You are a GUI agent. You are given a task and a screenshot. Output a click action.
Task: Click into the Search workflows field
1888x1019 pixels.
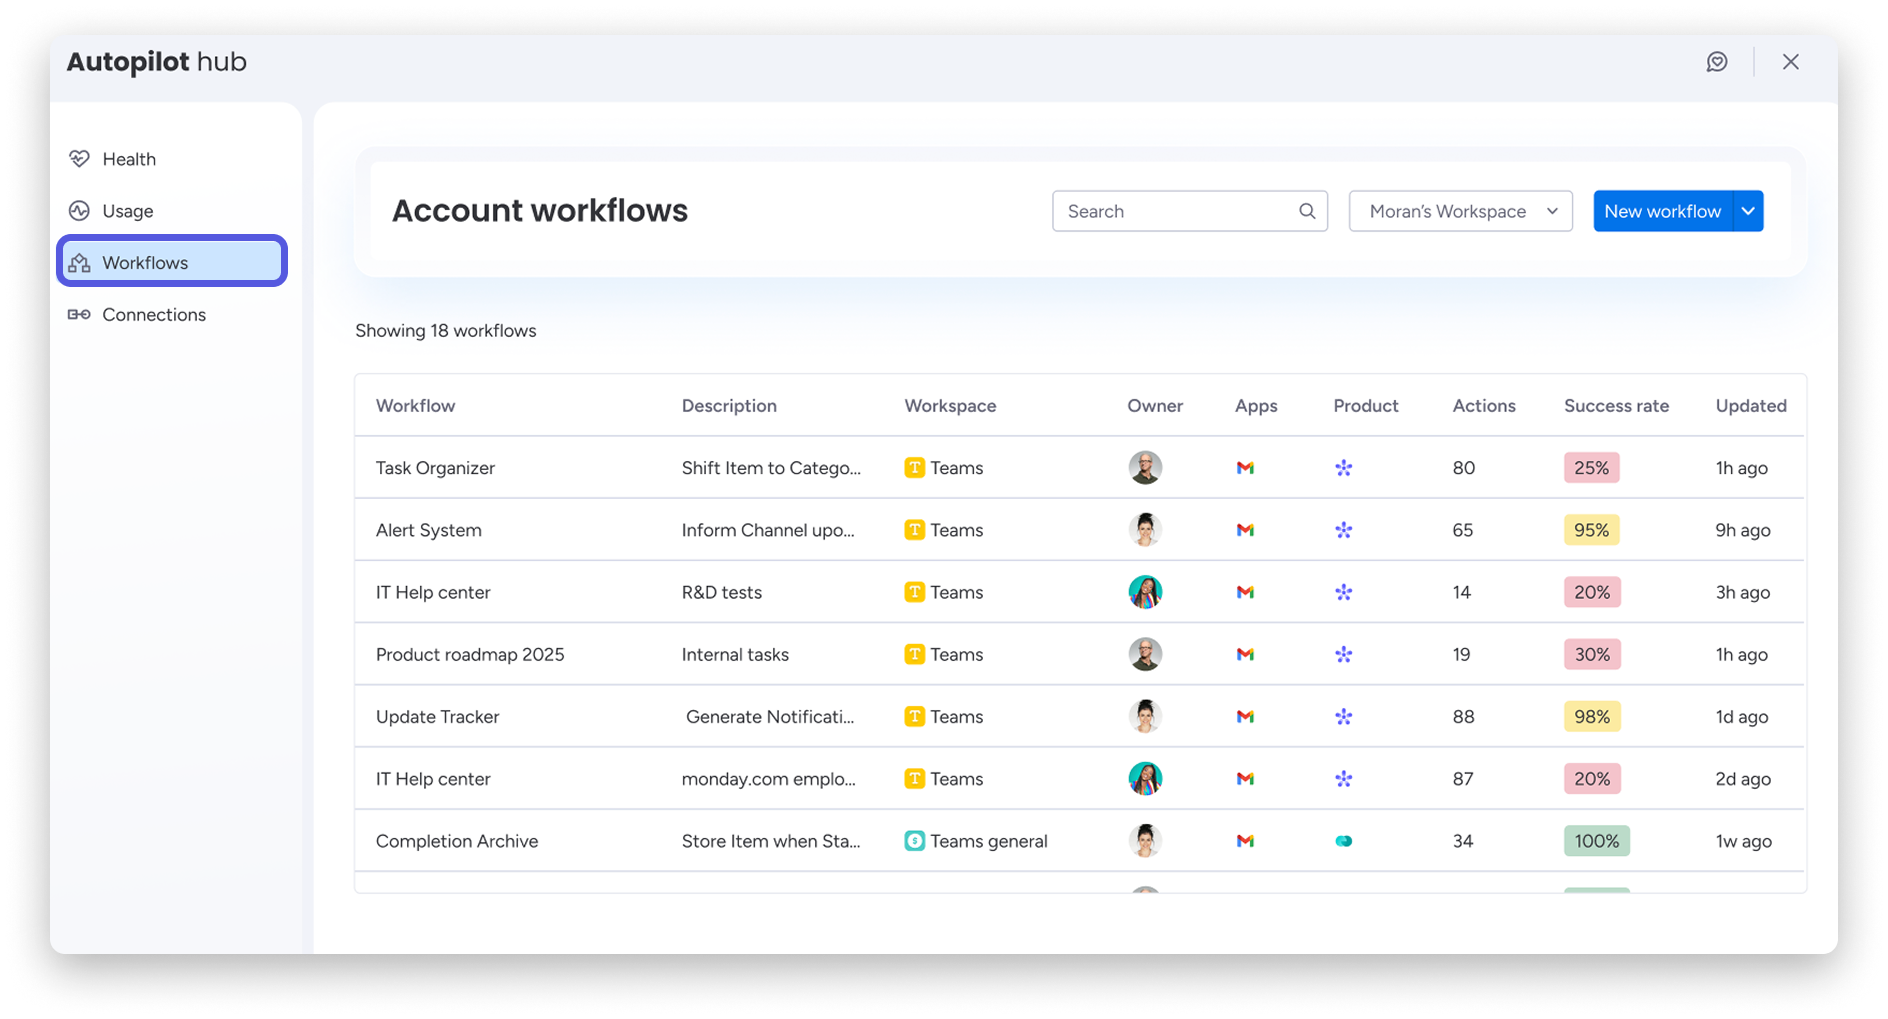1175,211
